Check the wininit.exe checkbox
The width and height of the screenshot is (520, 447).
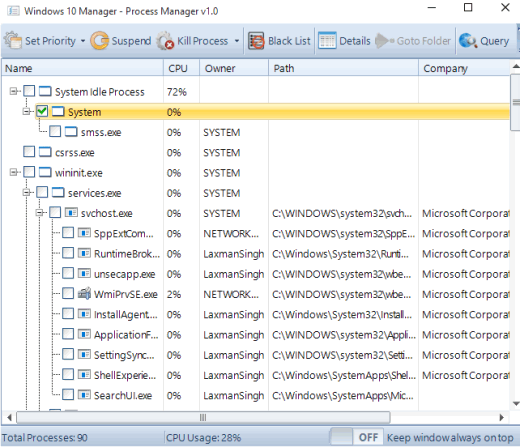click(x=29, y=172)
